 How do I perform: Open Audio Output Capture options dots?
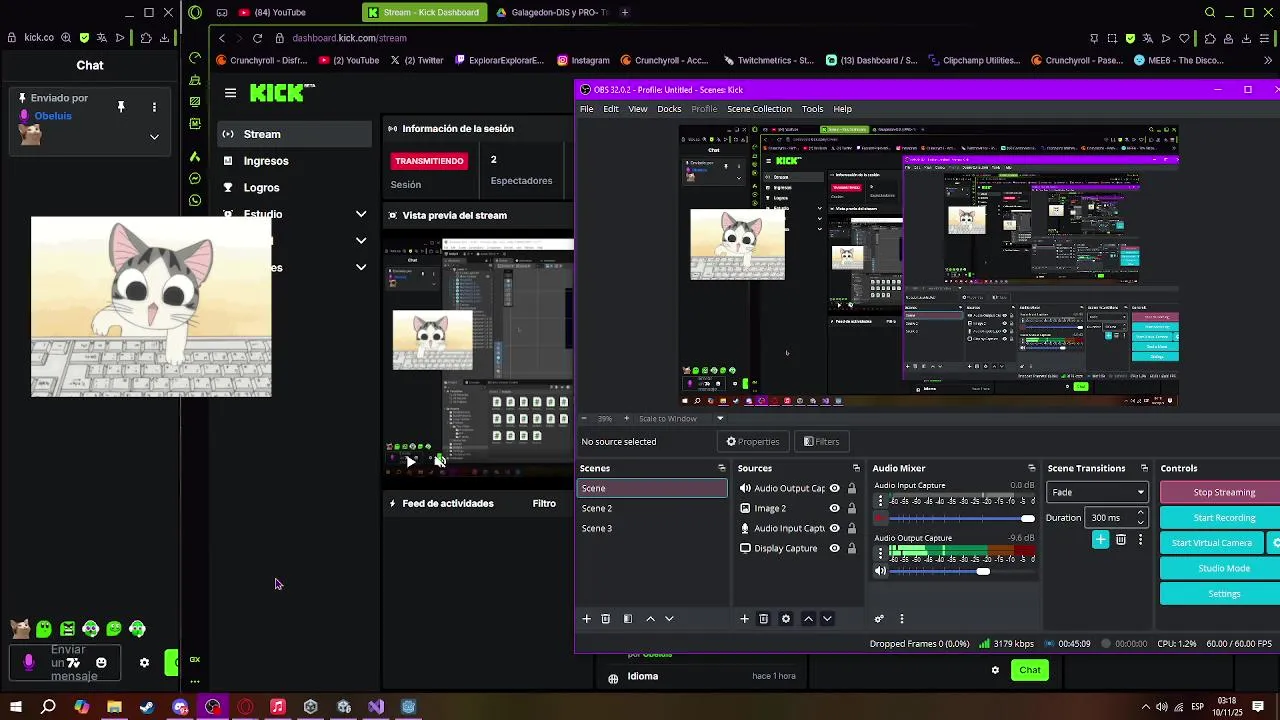[880, 554]
